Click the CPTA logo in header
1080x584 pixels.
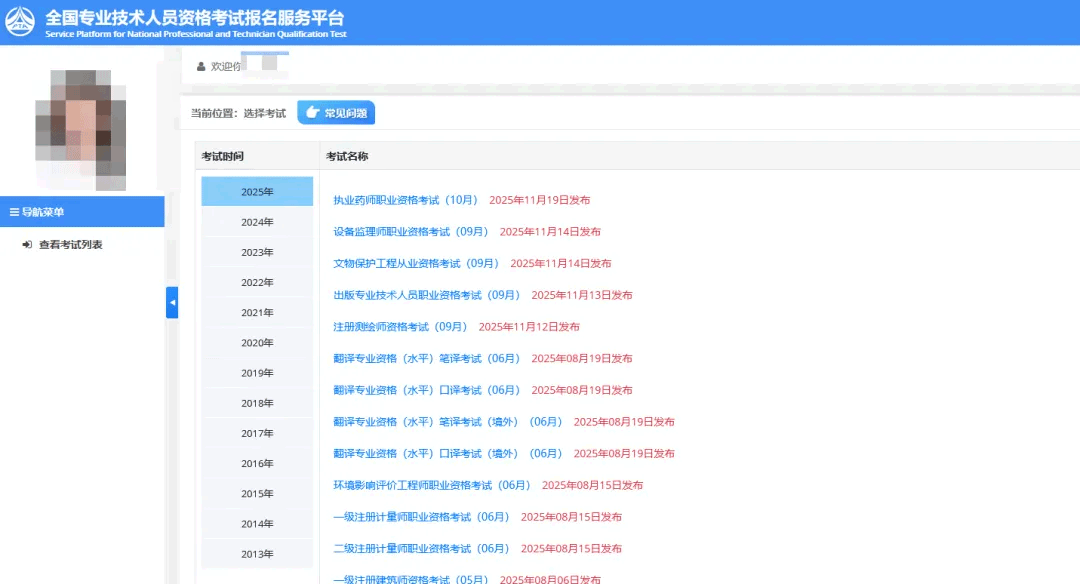pyautogui.click(x=20, y=22)
